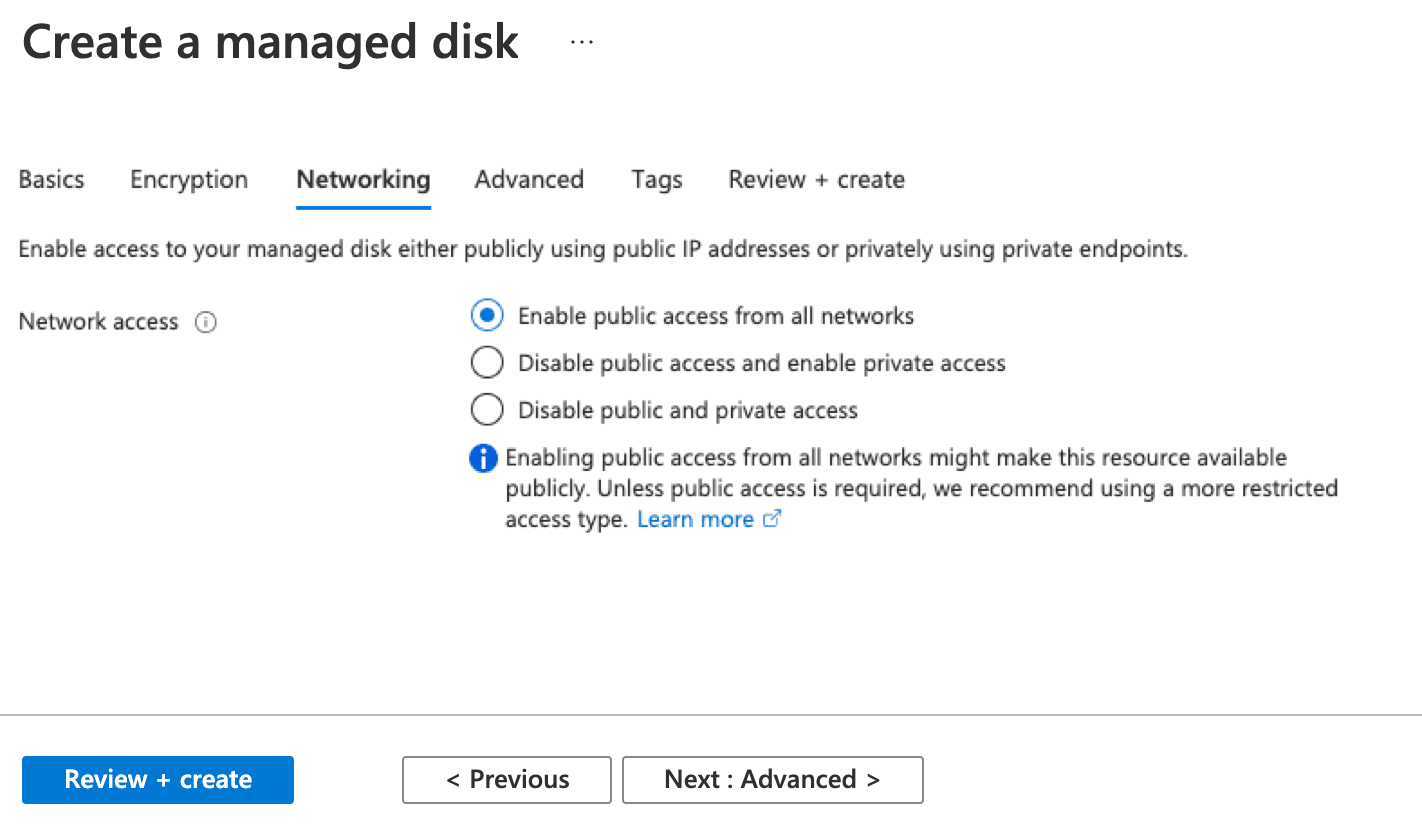This screenshot has height=824, width=1422.
Task: Click the Review + create button
Action: 157,779
